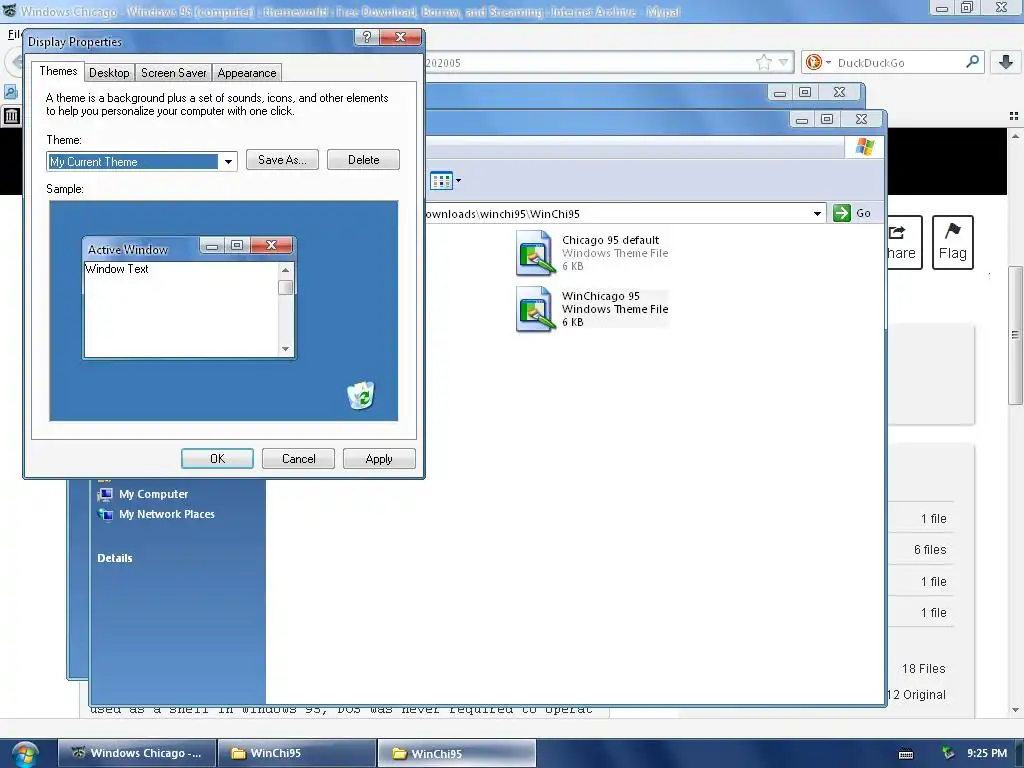Viewport: 1024px width, 768px height.
Task: Confirm with the OK button
Action: click(217, 458)
